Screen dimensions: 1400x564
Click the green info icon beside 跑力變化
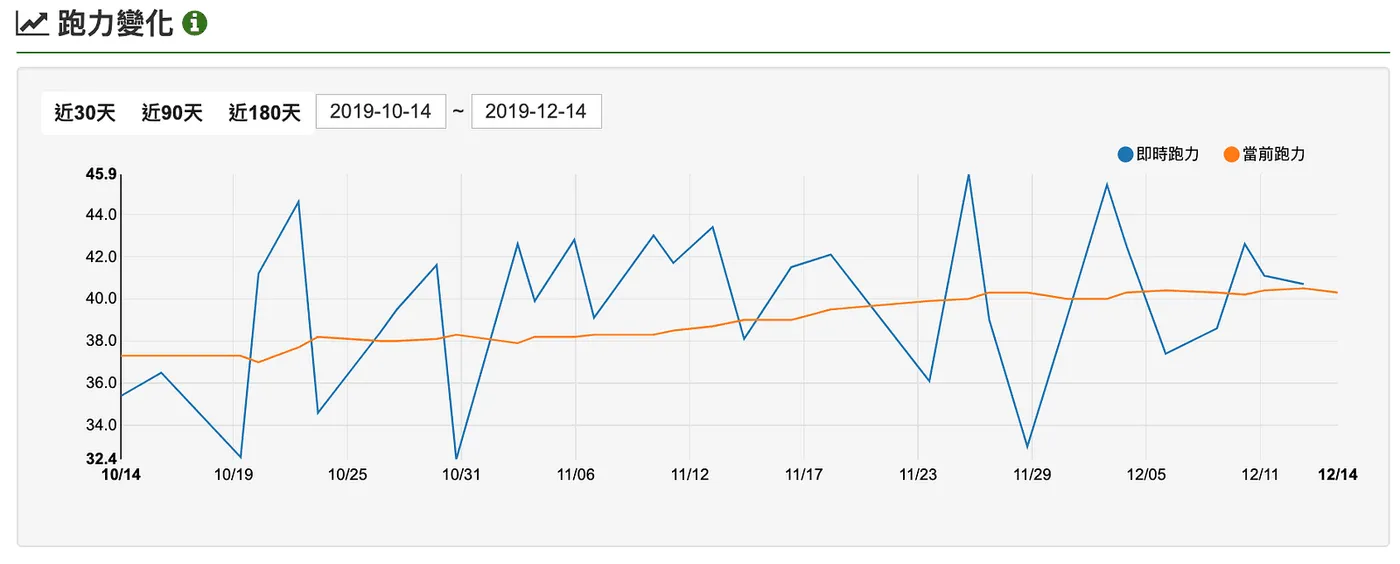point(195,23)
